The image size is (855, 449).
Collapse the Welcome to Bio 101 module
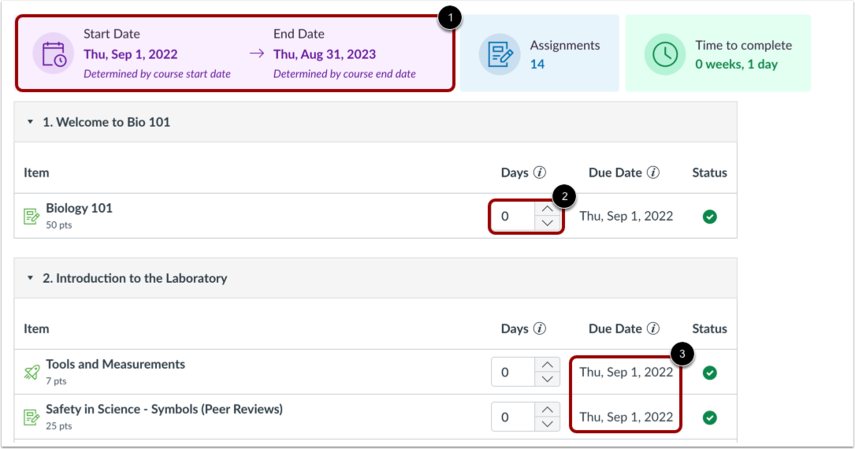tap(30, 122)
